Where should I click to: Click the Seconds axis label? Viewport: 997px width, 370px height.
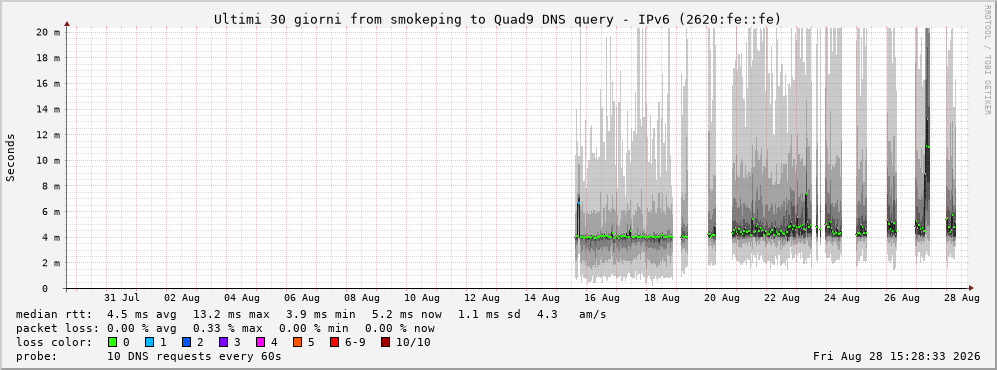pyautogui.click(x=11, y=157)
